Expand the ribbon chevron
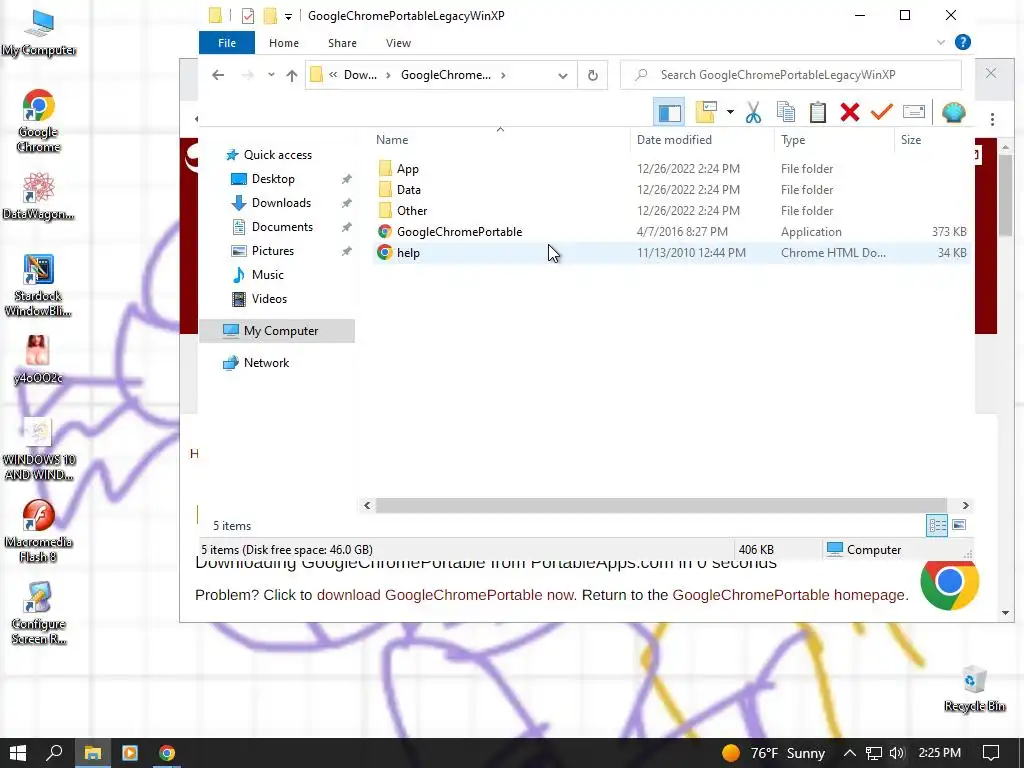The height and width of the screenshot is (768, 1024). [940, 42]
